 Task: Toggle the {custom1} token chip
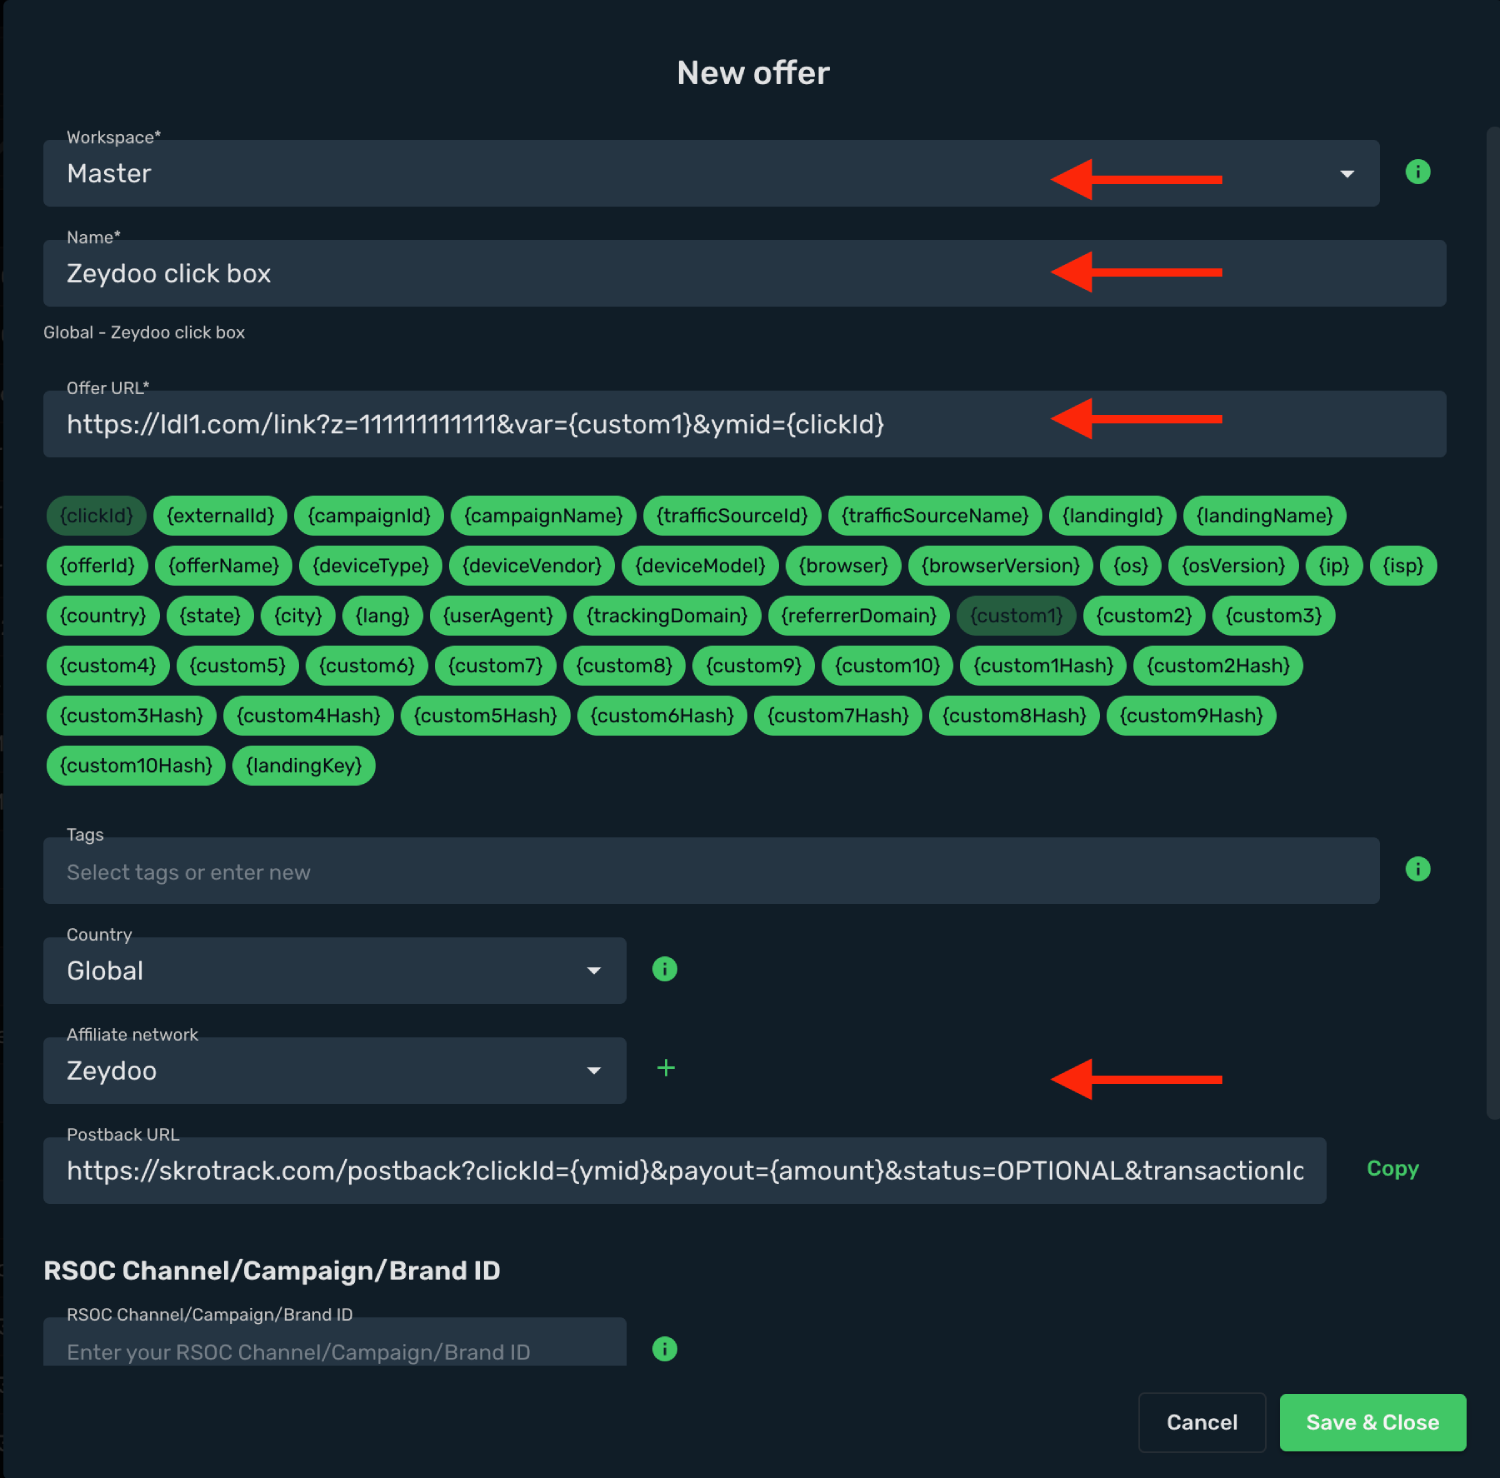click(x=1016, y=616)
